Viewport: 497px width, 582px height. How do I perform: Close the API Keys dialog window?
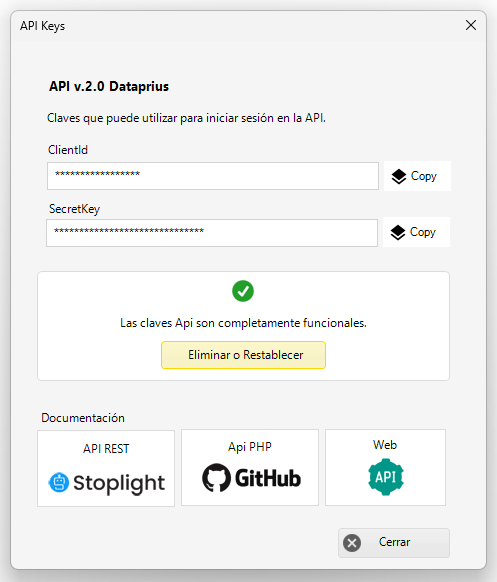click(471, 25)
